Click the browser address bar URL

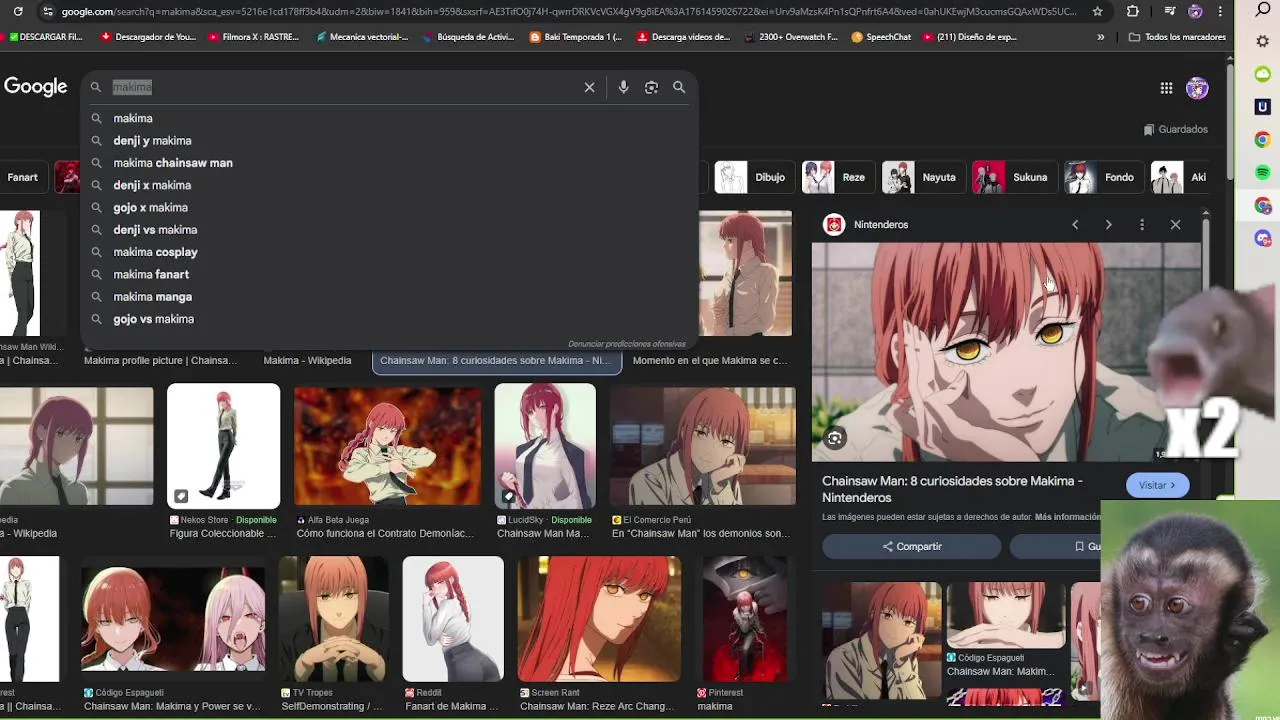tap(568, 11)
